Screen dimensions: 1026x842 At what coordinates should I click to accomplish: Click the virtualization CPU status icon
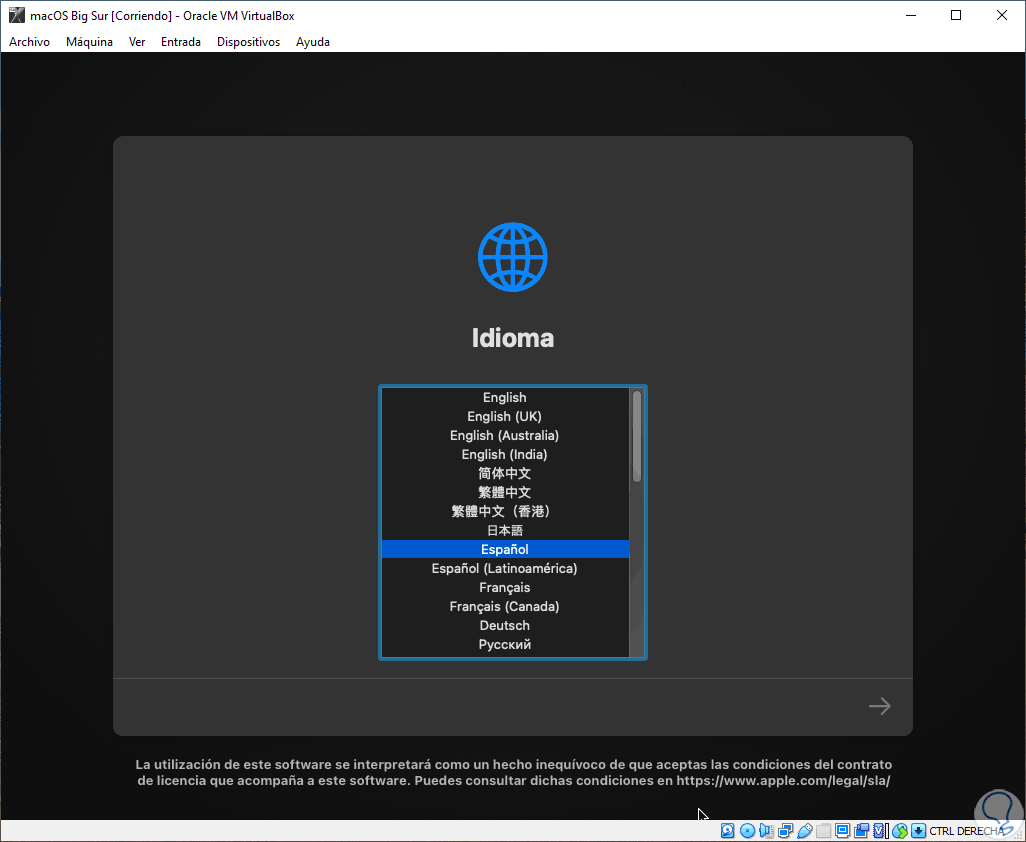(881, 831)
